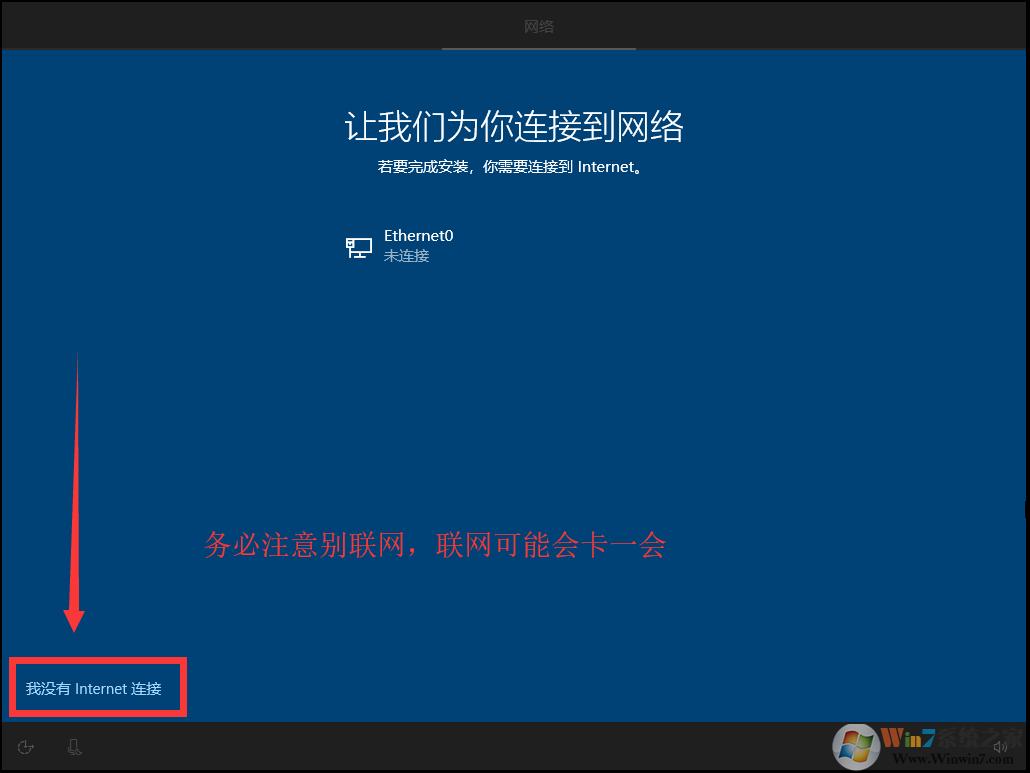
Task: Click the red highlighted box around skip option
Action: pyautogui.click(x=97, y=687)
